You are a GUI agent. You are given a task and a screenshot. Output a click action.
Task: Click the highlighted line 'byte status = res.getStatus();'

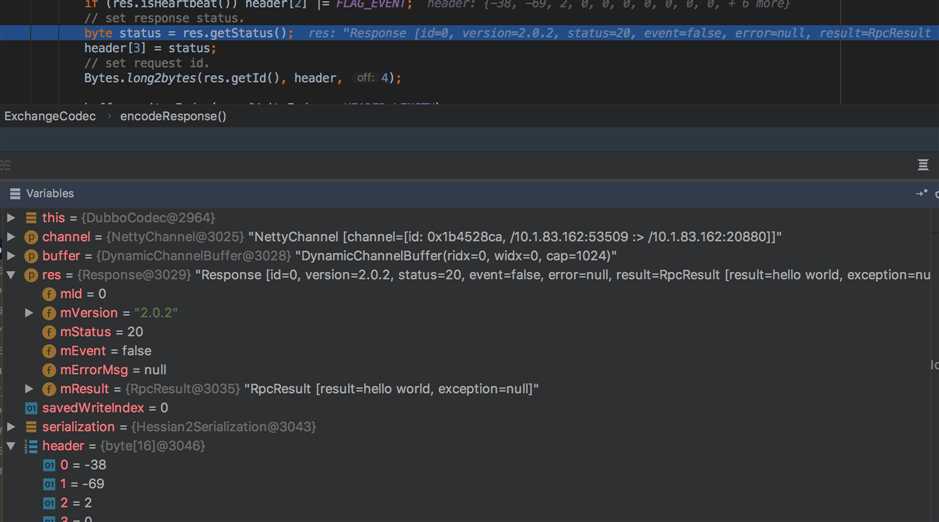(189, 33)
